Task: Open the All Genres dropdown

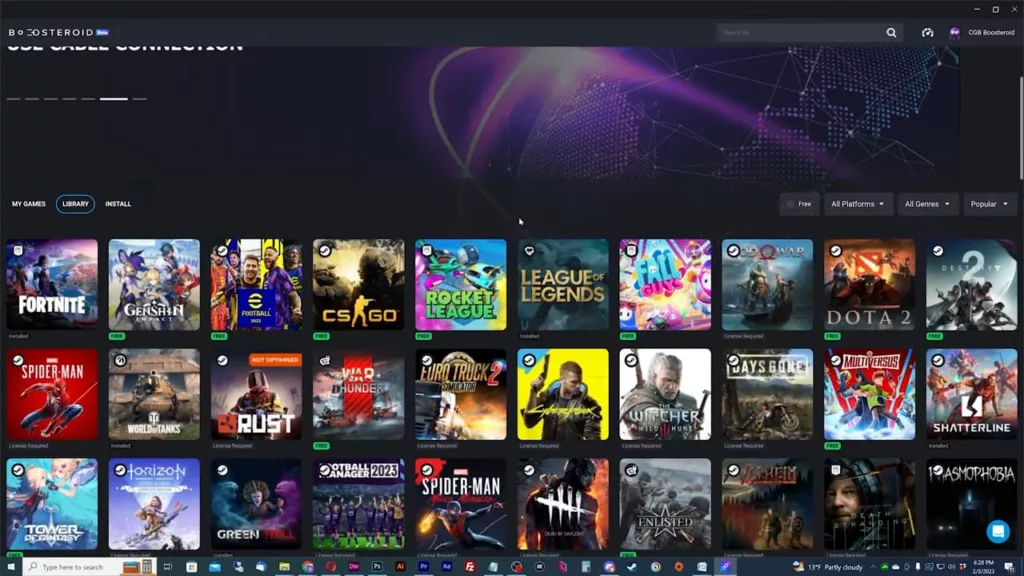Action: [x=927, y=204]
